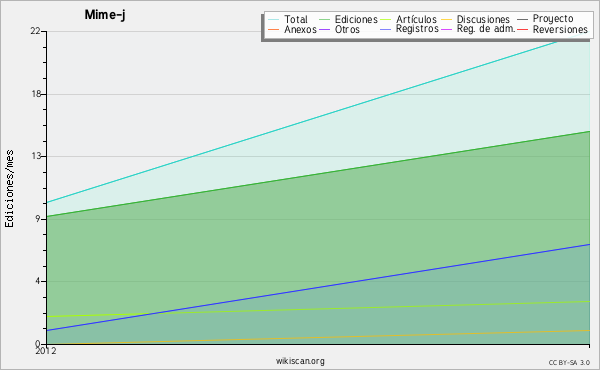This screenshot has width=600, height=370.
Task: Click the 'Artículos' legend label
Action: pyautogui.click(x=416, y=19)
